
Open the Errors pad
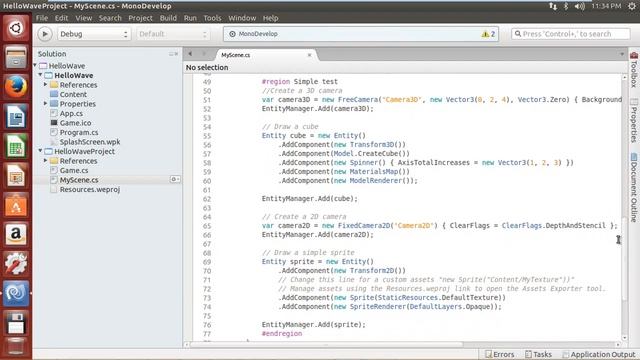pos(500,354)
